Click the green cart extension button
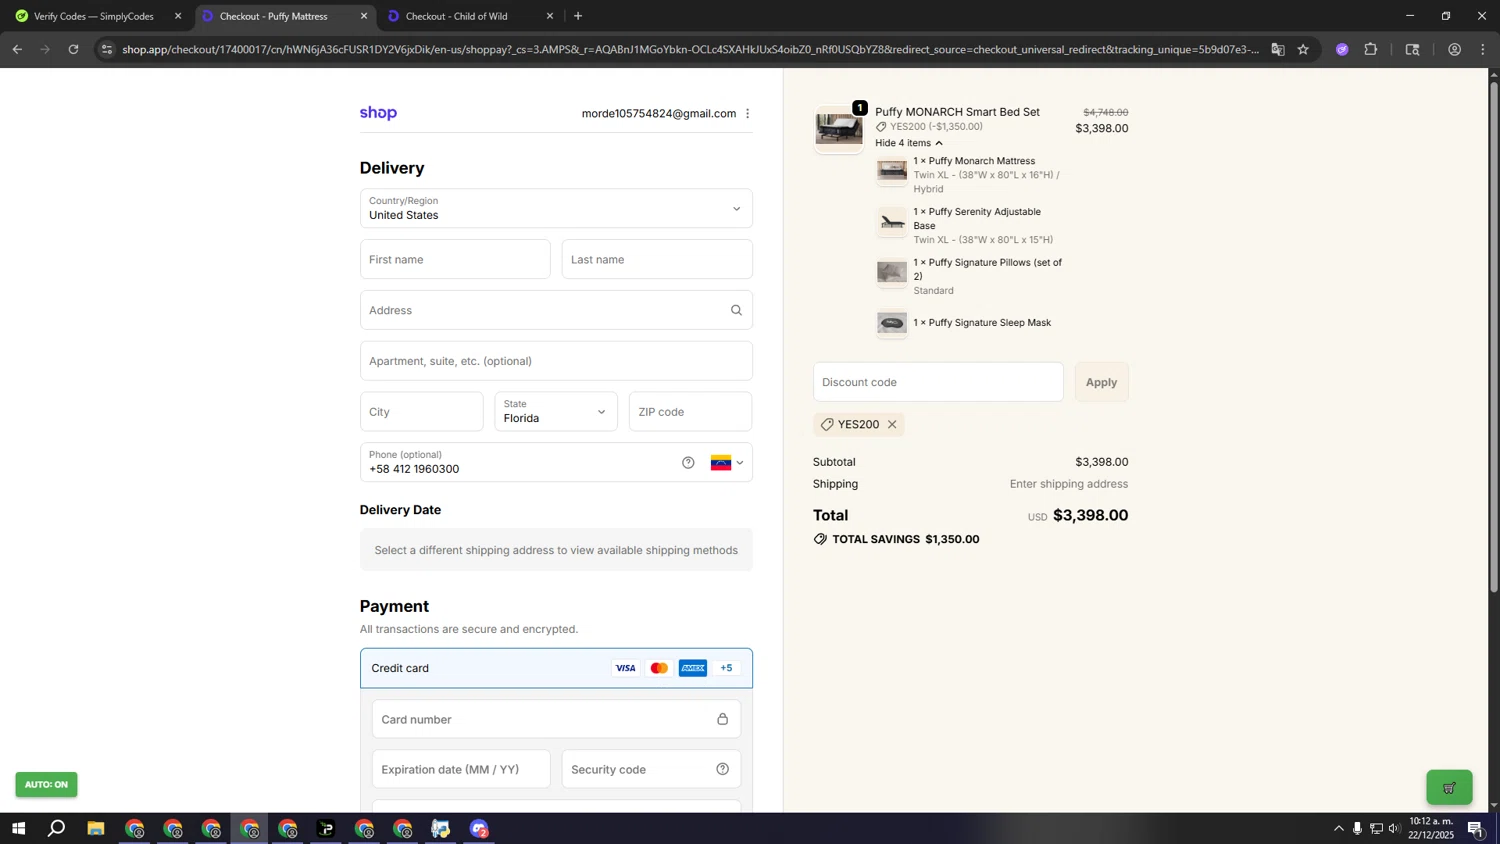 (x=1449, y=788)
